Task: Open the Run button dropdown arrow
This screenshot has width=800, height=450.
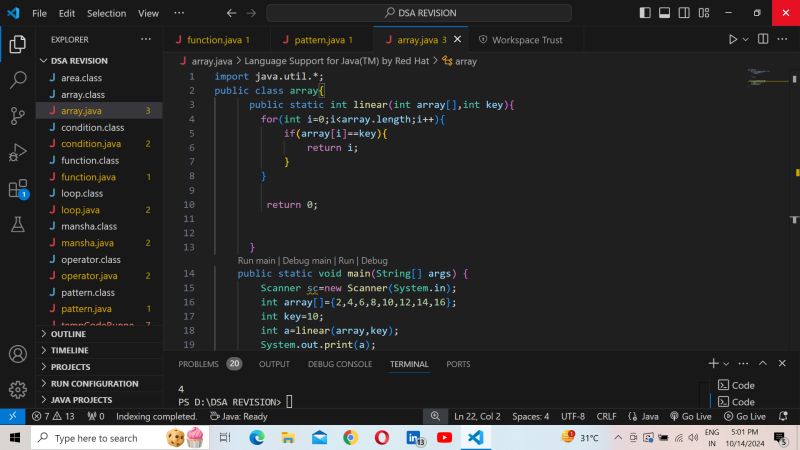Action: click(x=745, y=39)
